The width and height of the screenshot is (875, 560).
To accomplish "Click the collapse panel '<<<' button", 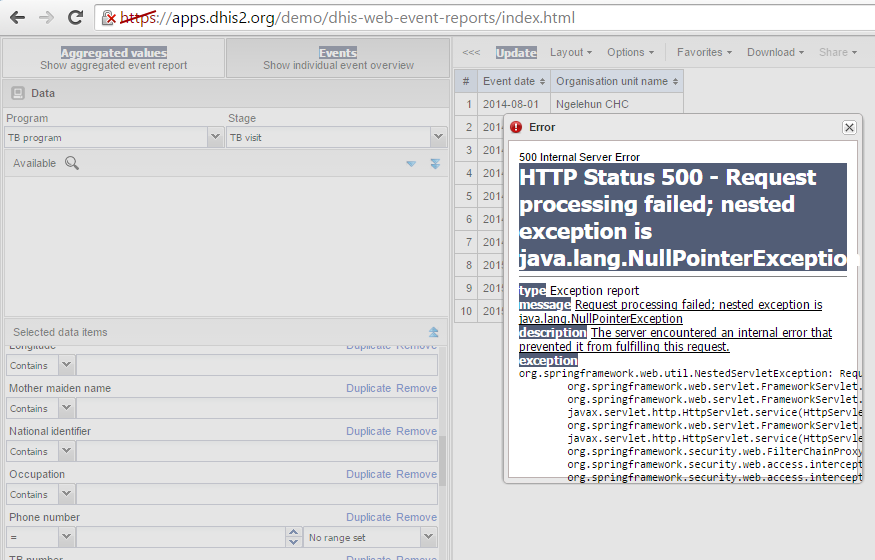I will 471,52.
